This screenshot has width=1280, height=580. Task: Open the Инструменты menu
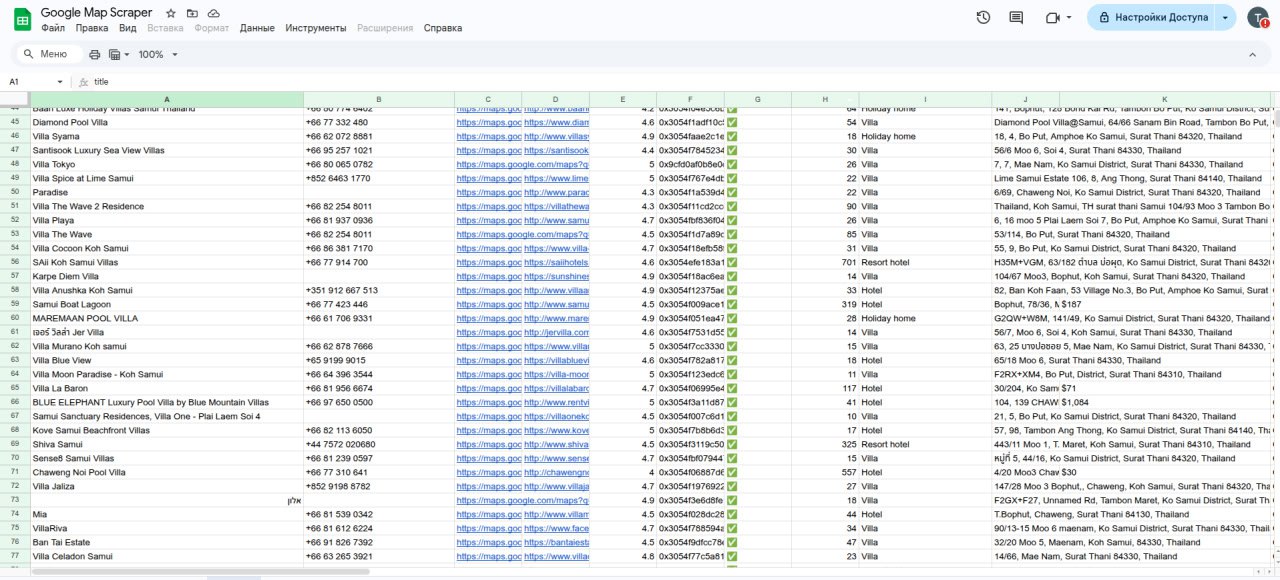coord(315,28)
